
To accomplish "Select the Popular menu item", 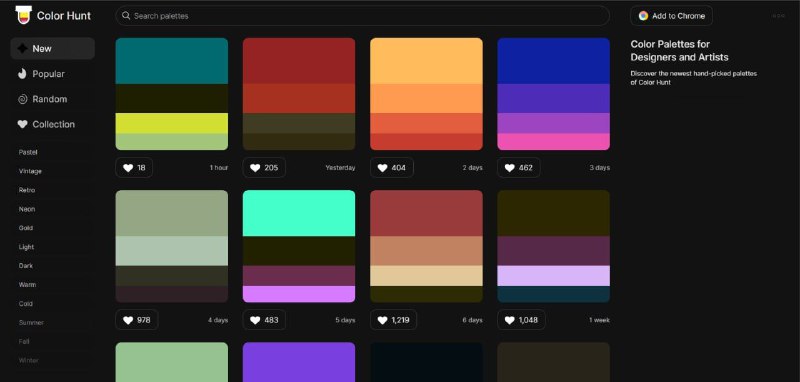I will tap(53, 74).
